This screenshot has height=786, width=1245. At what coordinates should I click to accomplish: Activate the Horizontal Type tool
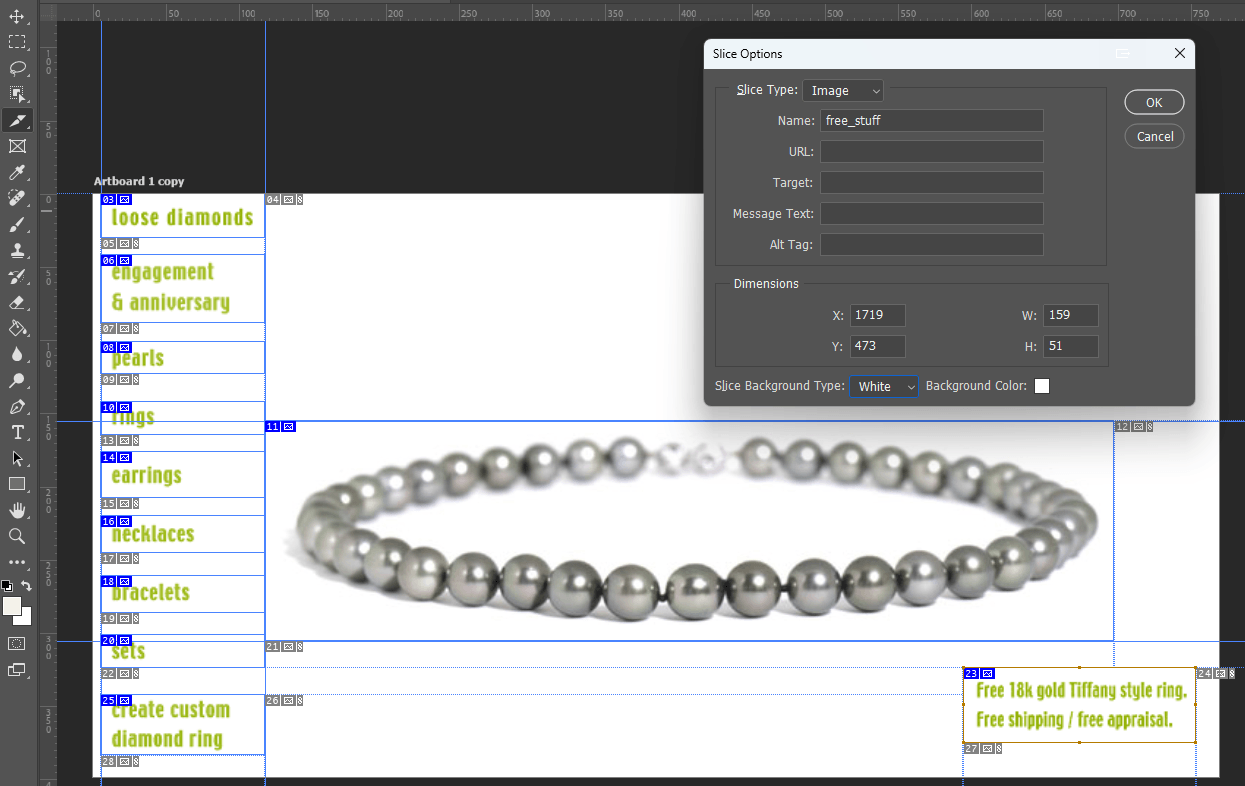point(17,432)
